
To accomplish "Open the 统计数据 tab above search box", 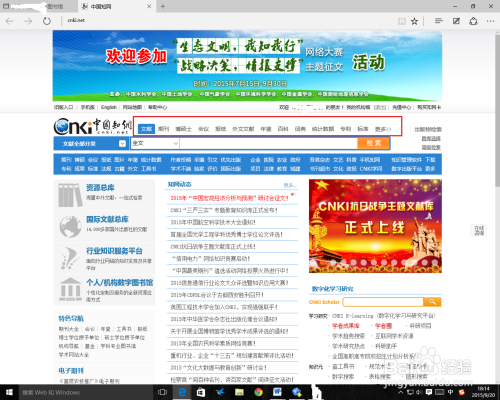I will pos(323,129).
